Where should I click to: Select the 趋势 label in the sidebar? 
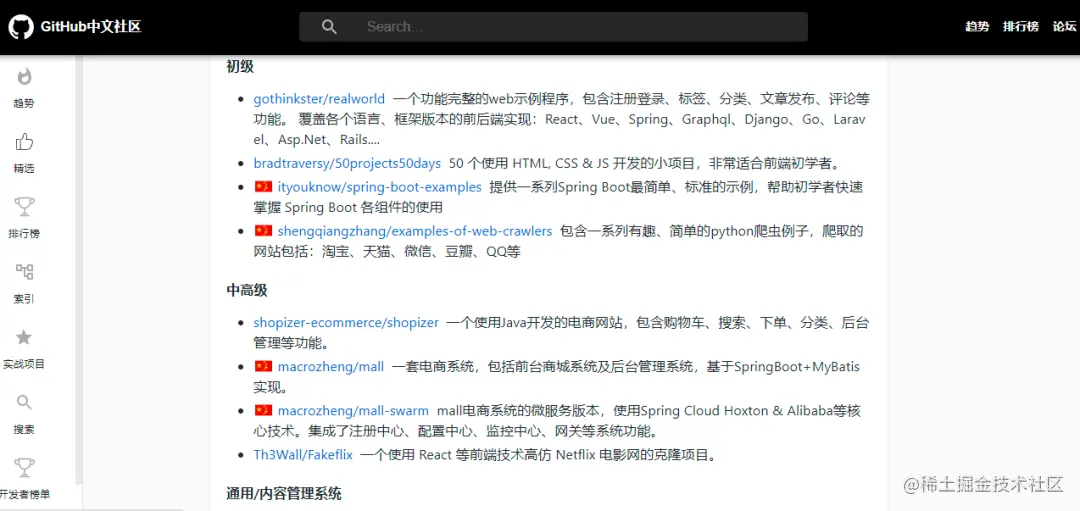click(24, 103)
